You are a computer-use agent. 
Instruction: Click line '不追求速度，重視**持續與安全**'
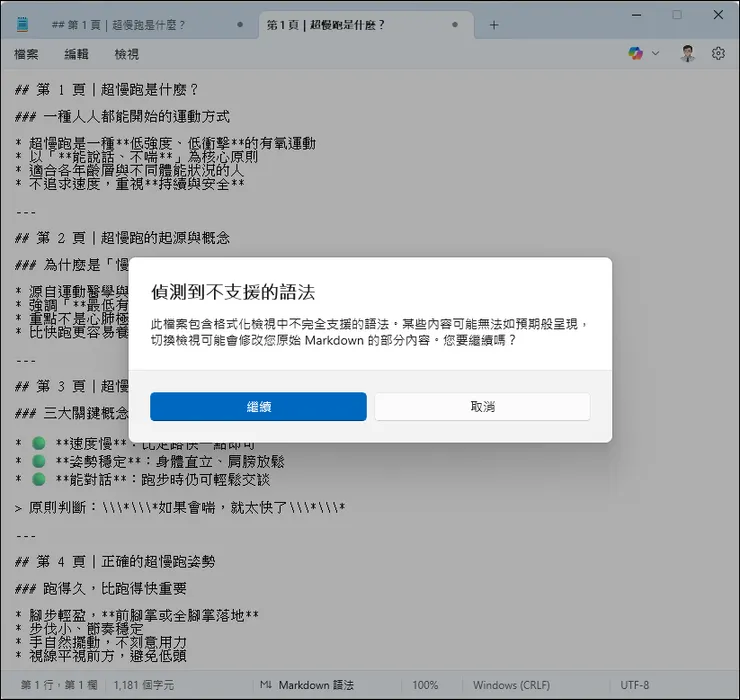point(130,184)
